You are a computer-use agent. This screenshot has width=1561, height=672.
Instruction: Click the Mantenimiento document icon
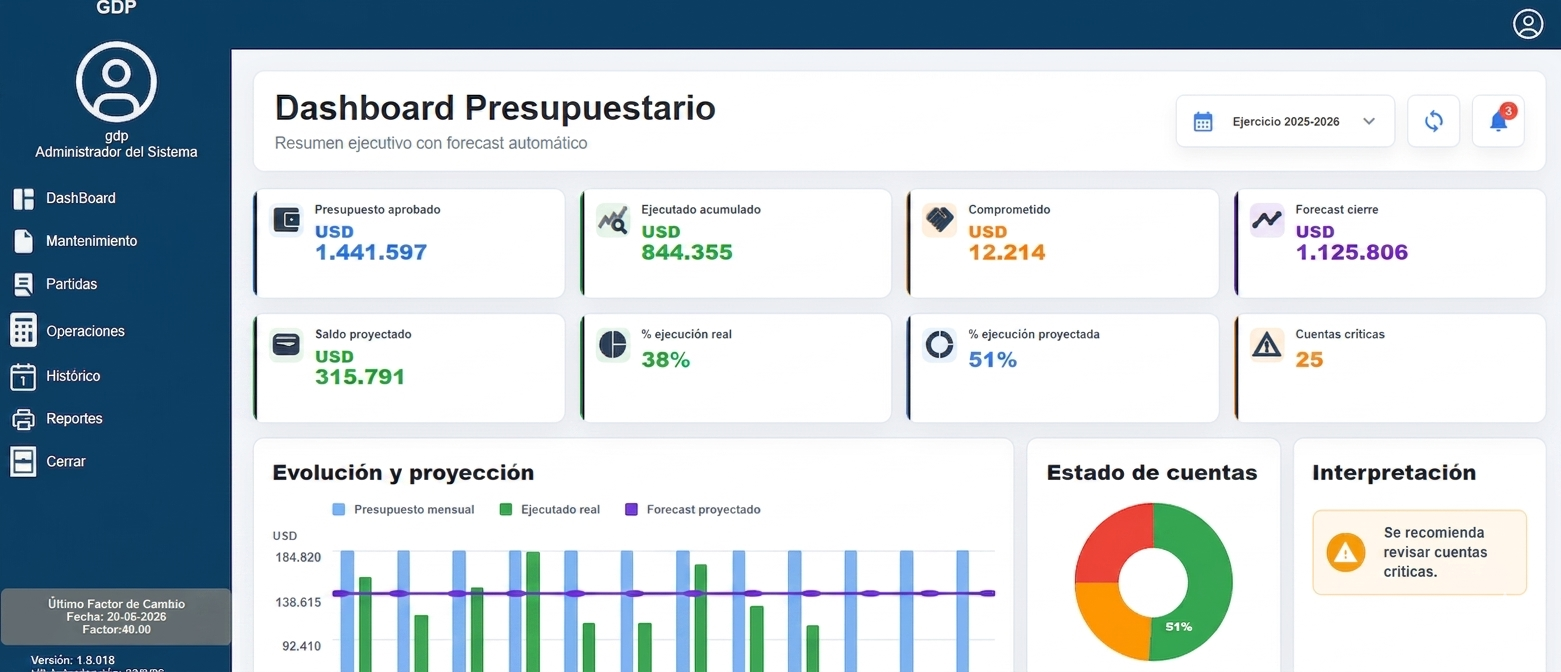coord(23,241)
